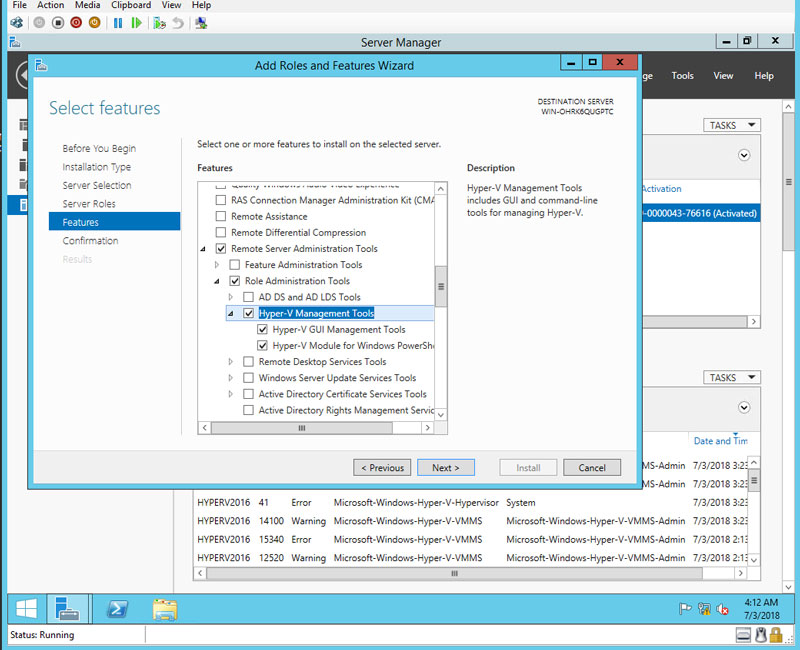Click the padlock icon in status bar

[776, 635]
